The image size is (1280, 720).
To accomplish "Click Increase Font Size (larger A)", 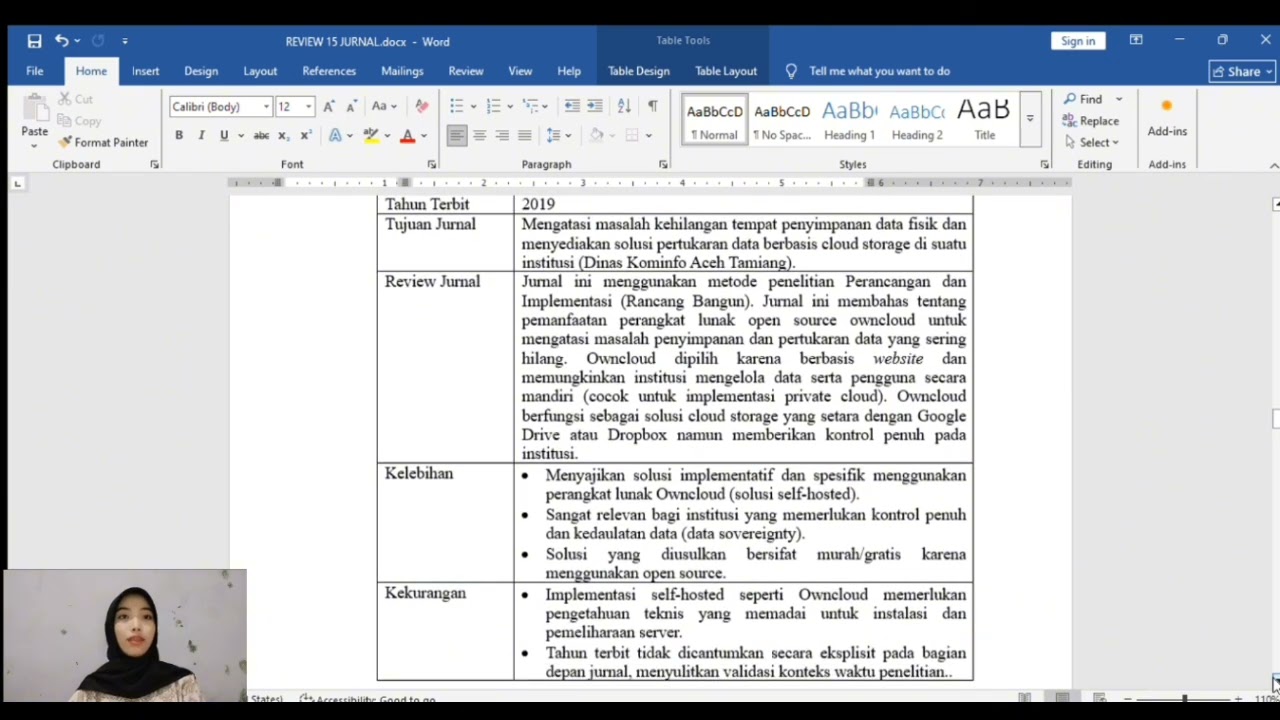I will [x=328, y=106].
